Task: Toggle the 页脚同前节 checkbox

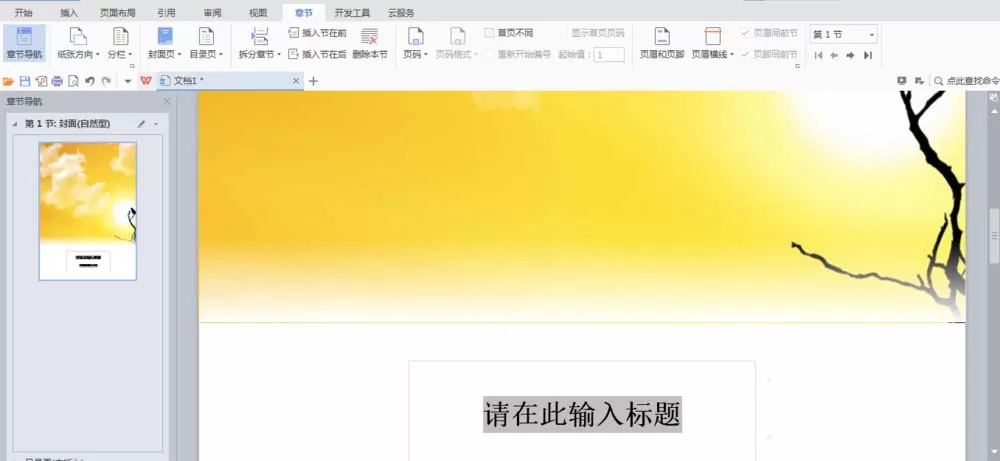Action: (x=769, y=54)
